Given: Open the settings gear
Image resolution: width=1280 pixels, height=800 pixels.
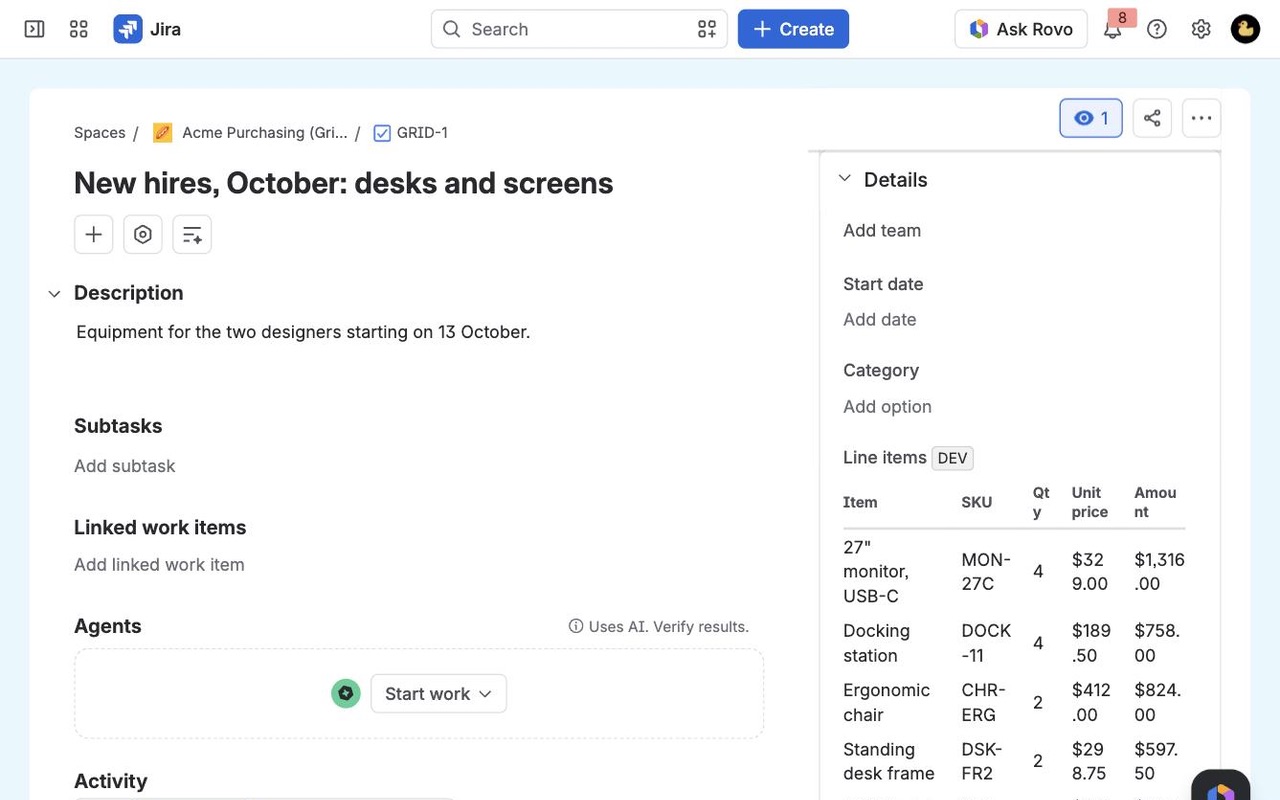Looking at the screenshot, I should tap(1201, 29).
